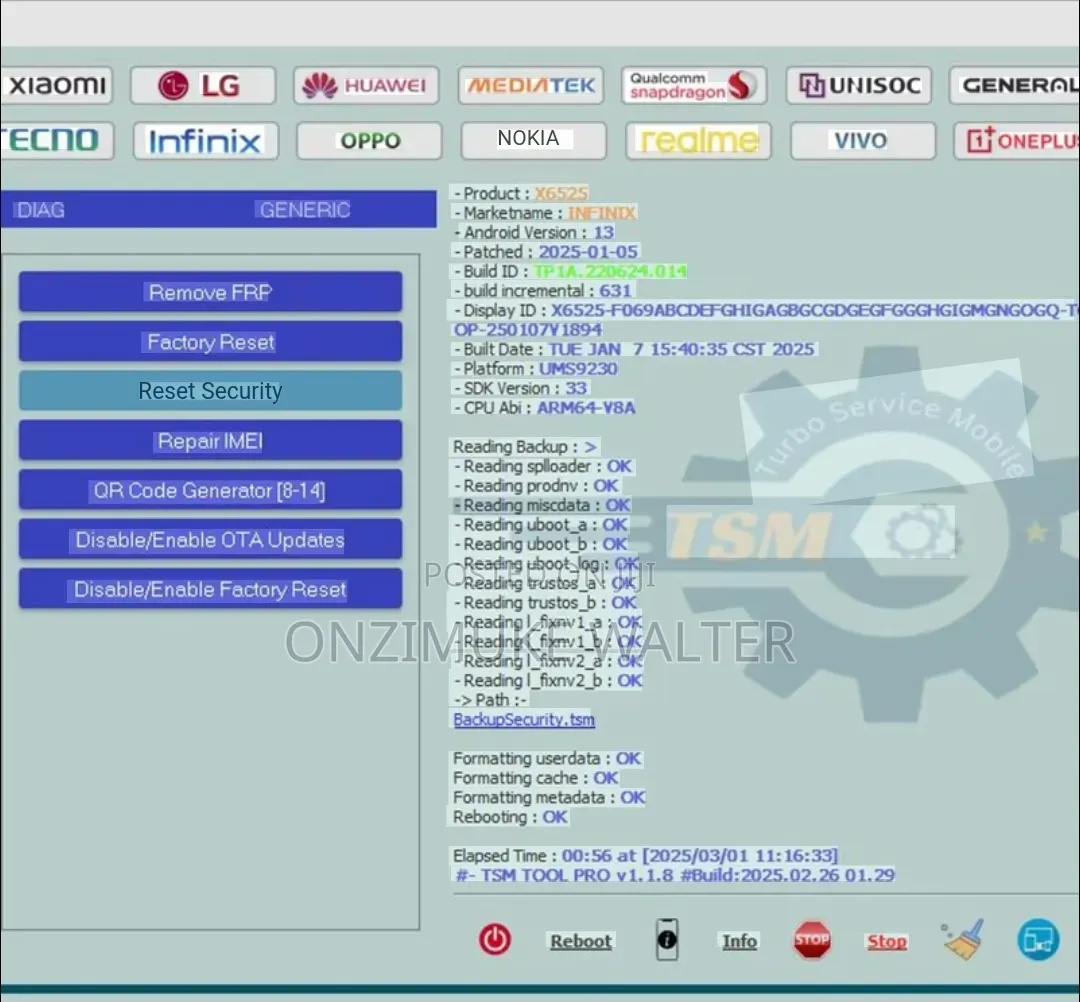Click the red Stop text label
This screenshot has height=1002, width=1080.
[x=886, y=941]
